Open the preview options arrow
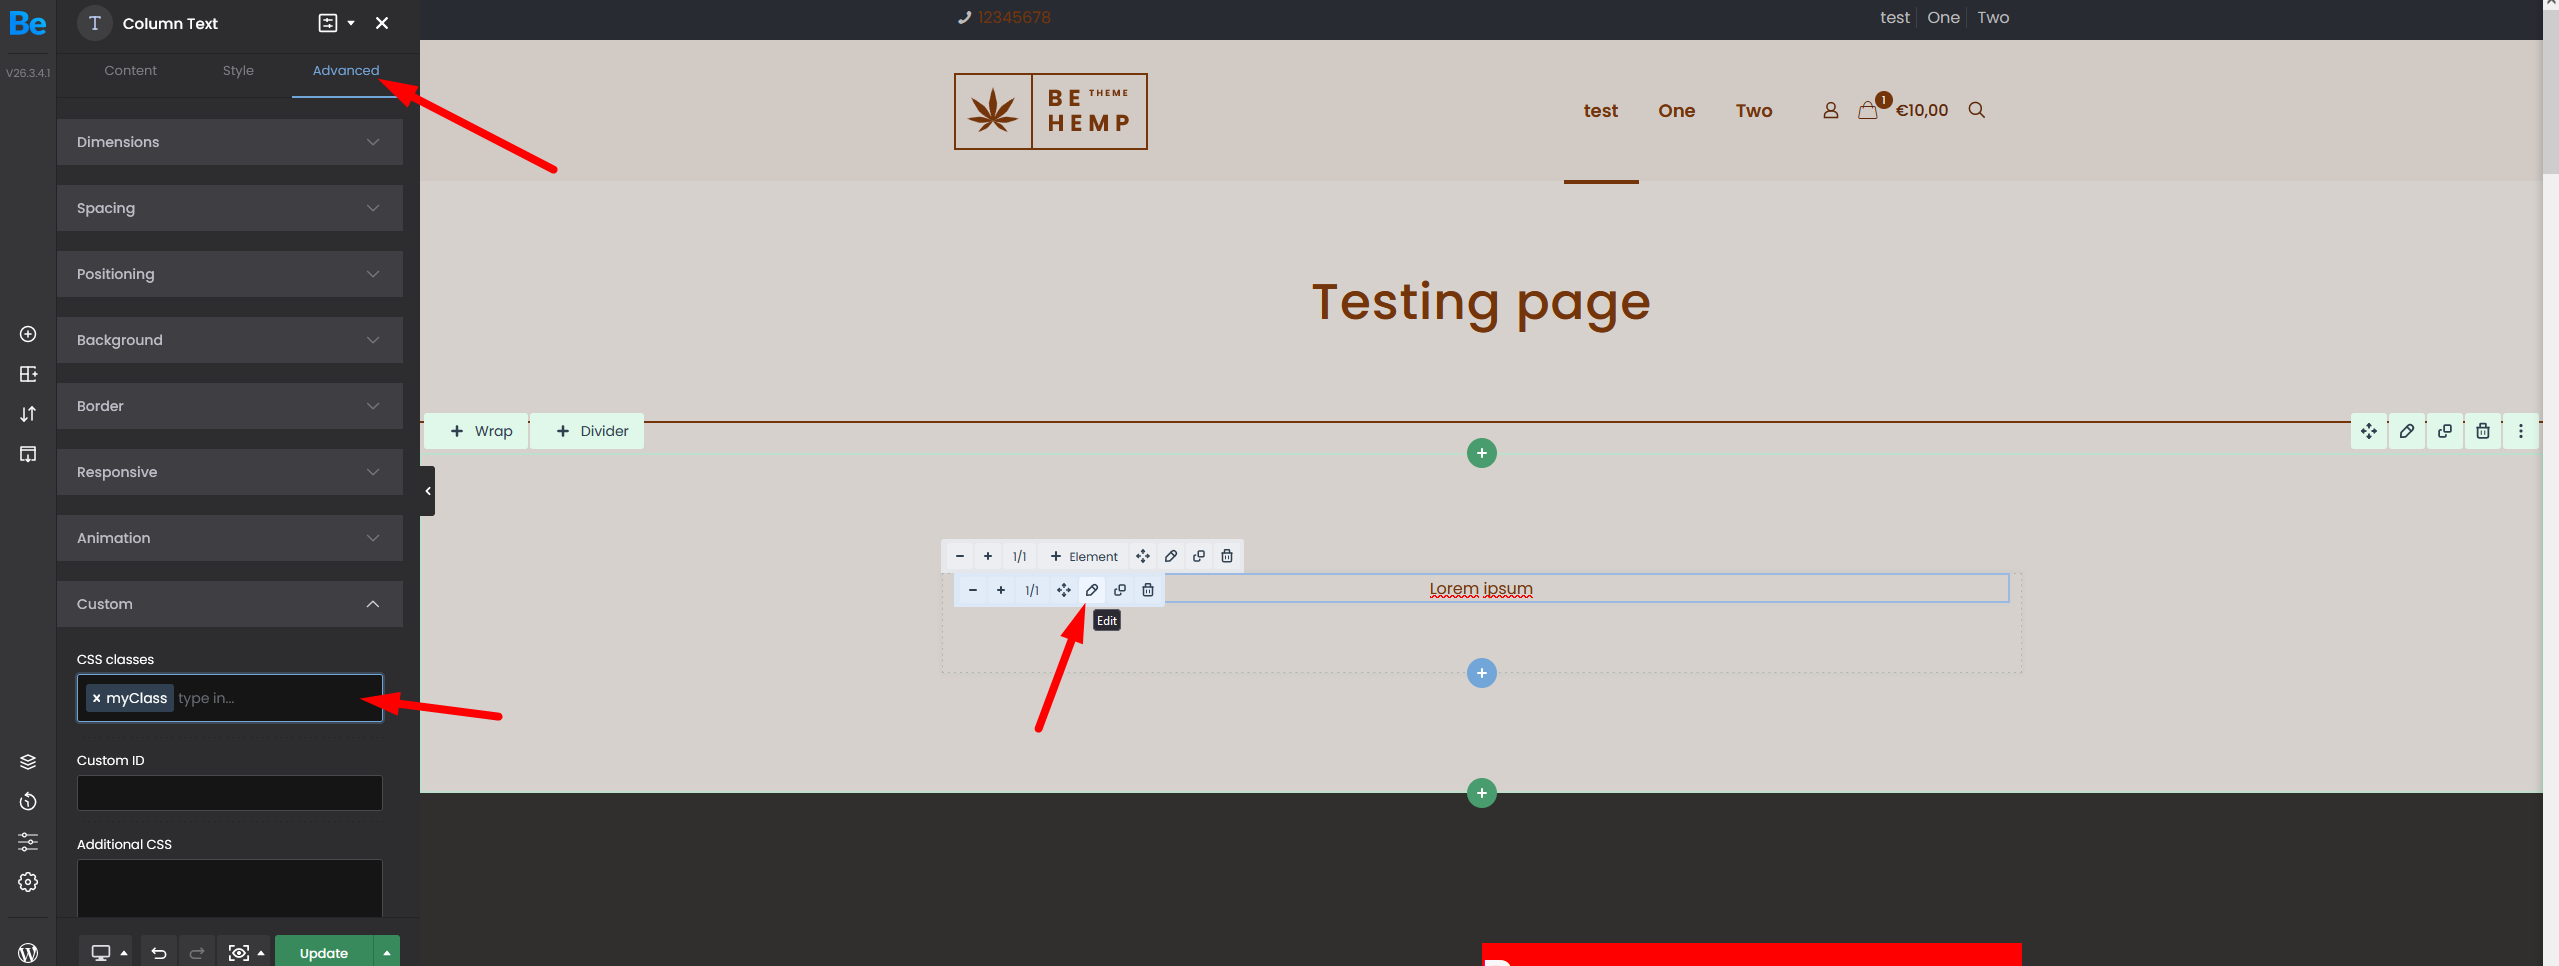The image size is (2559, 966). pos(261,953)
